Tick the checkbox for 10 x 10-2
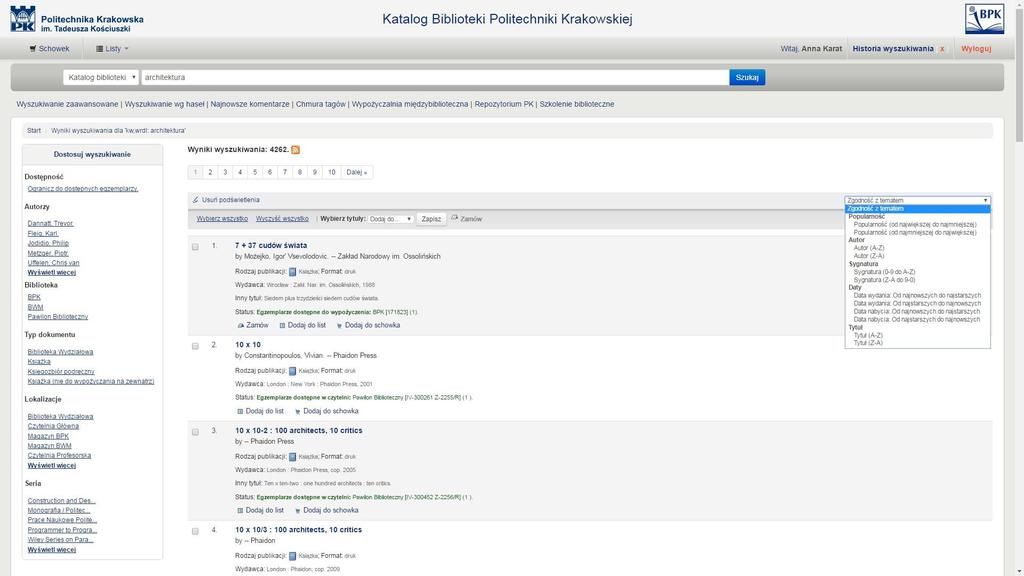 point(195,432)
